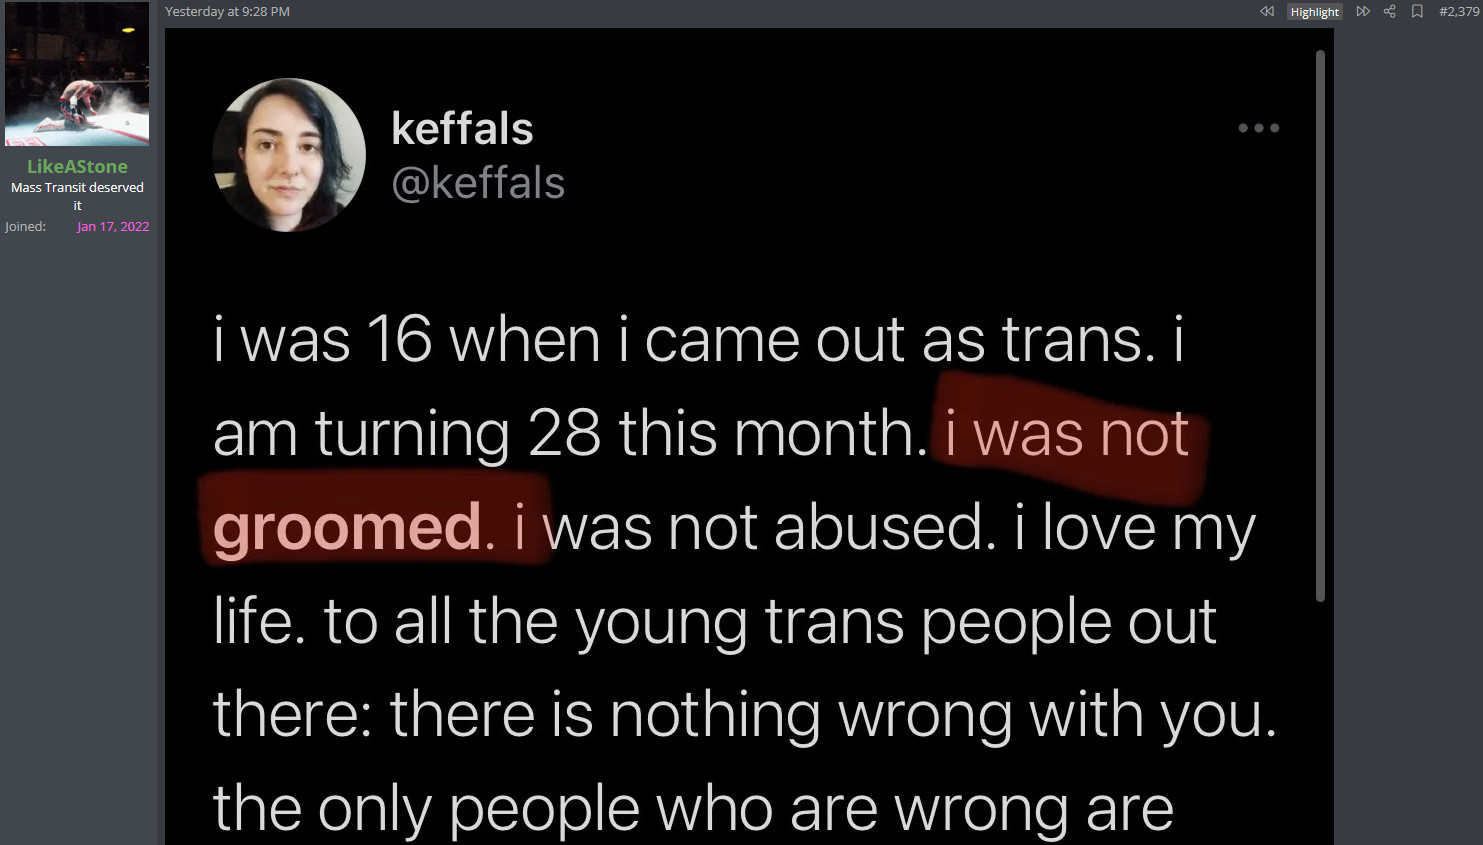Jump to next highlighted post arrow
This screenshot has width=1483, height=845.
click(1362, 12)
